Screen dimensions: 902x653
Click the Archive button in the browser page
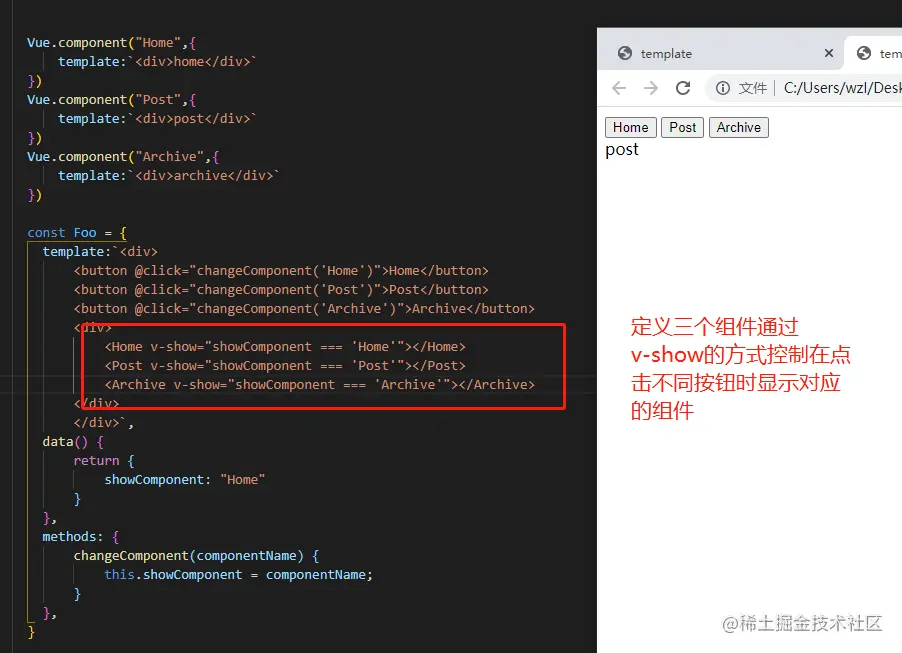point(739,127)
